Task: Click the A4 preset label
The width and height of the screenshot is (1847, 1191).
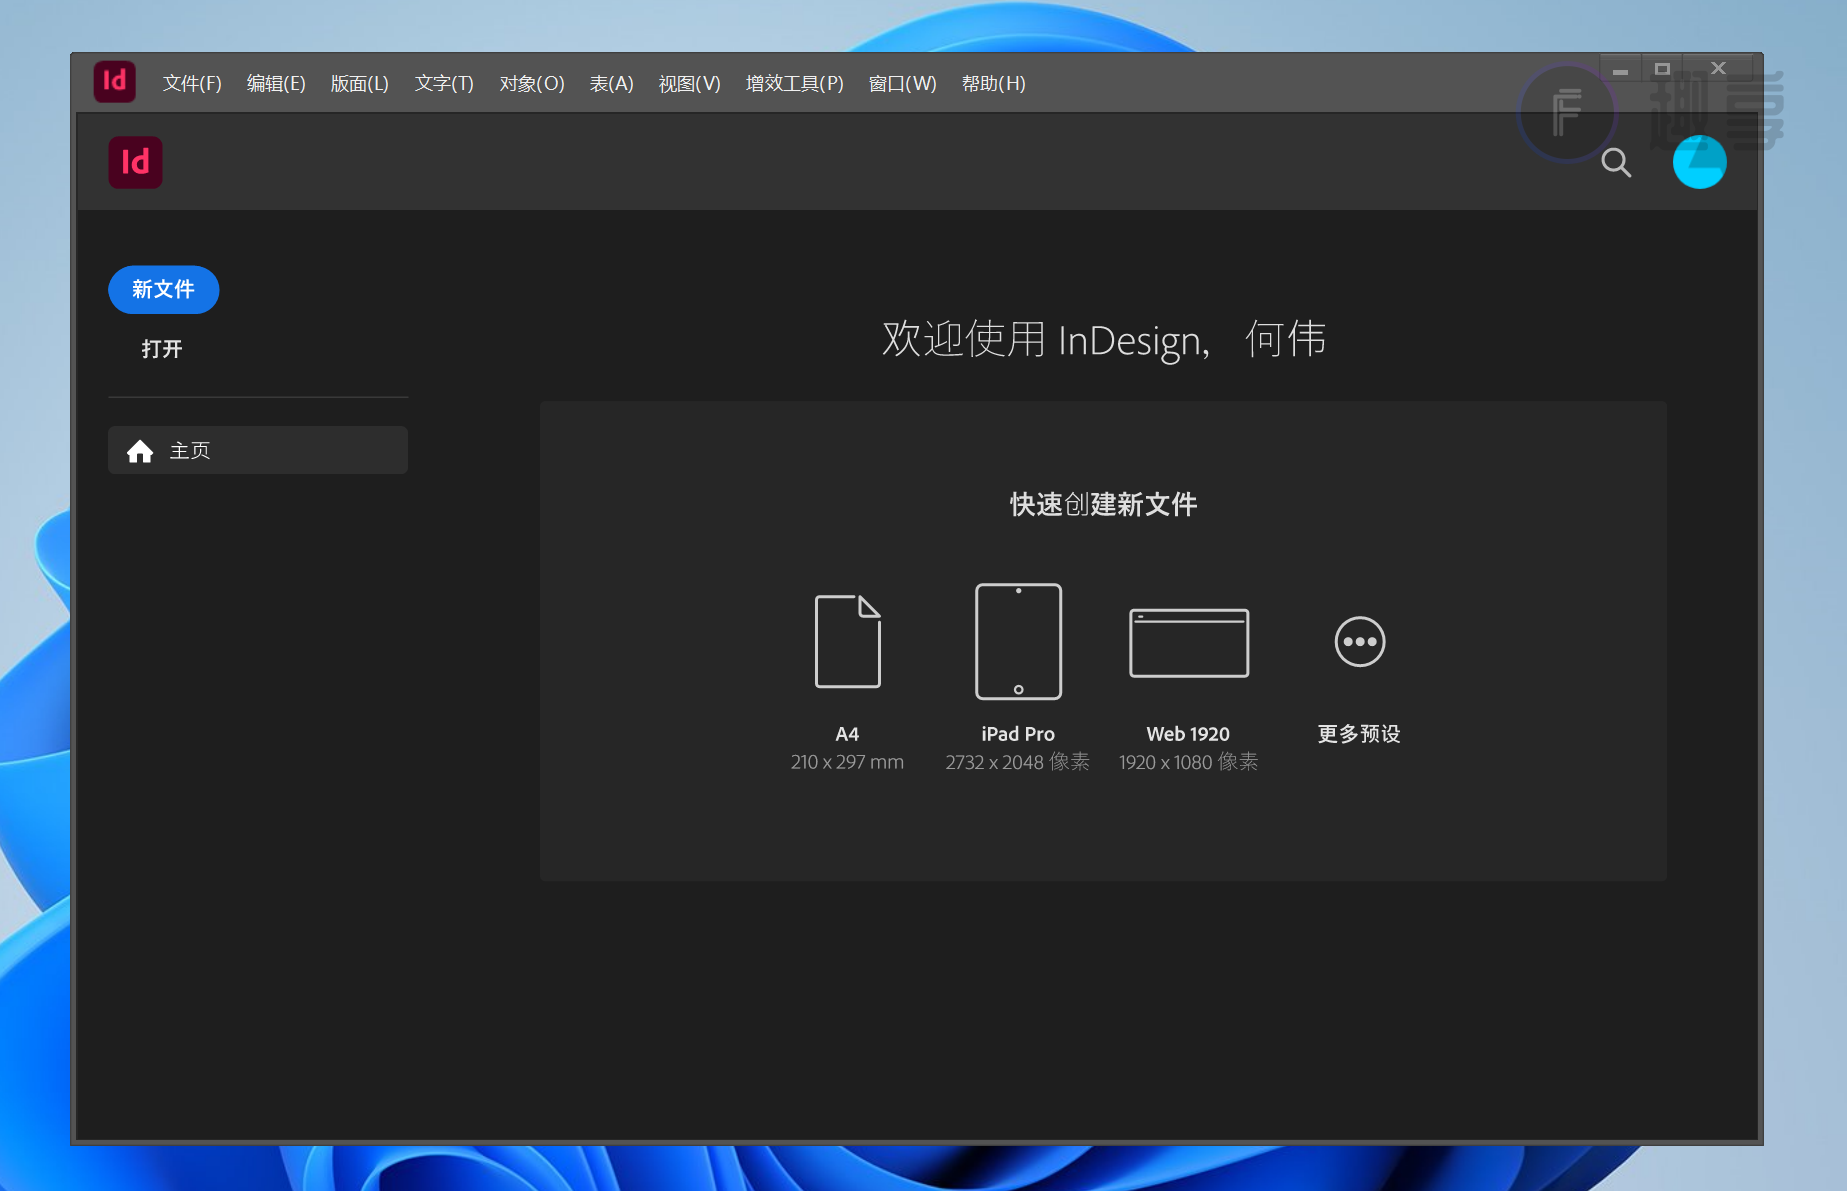Action: pos(847,734)
